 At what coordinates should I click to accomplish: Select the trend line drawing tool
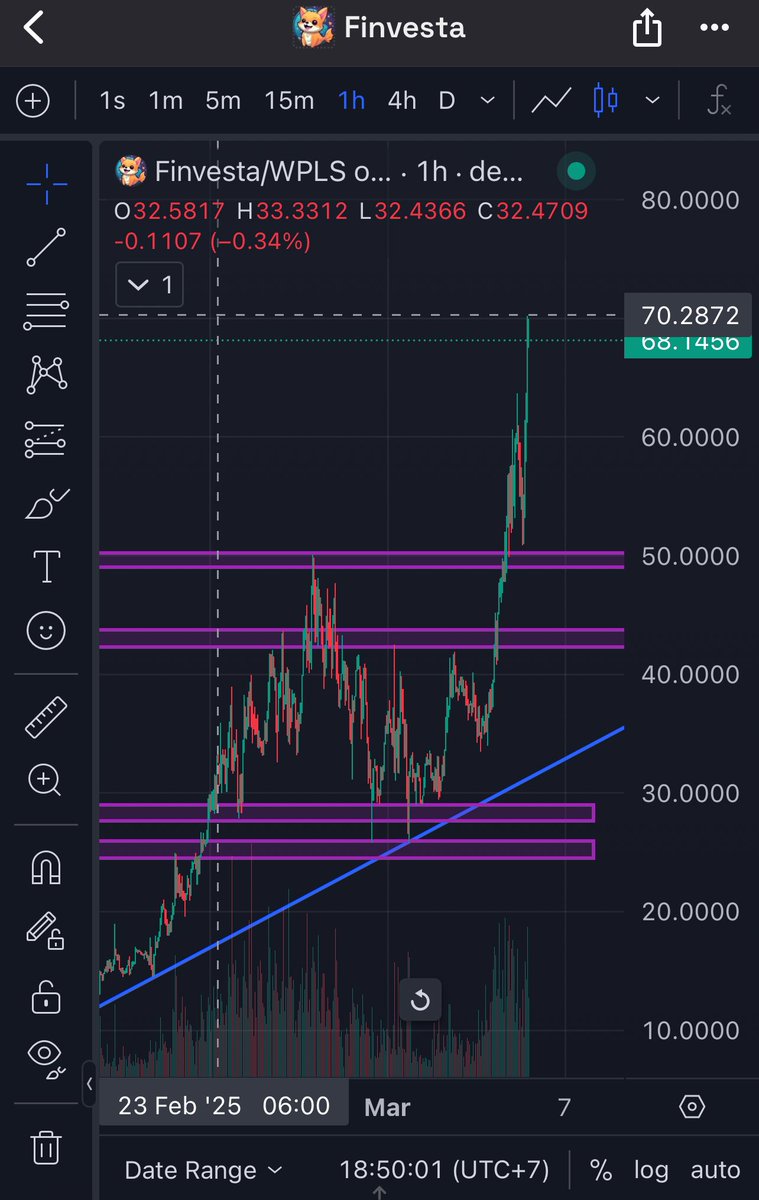pos(46,247)
